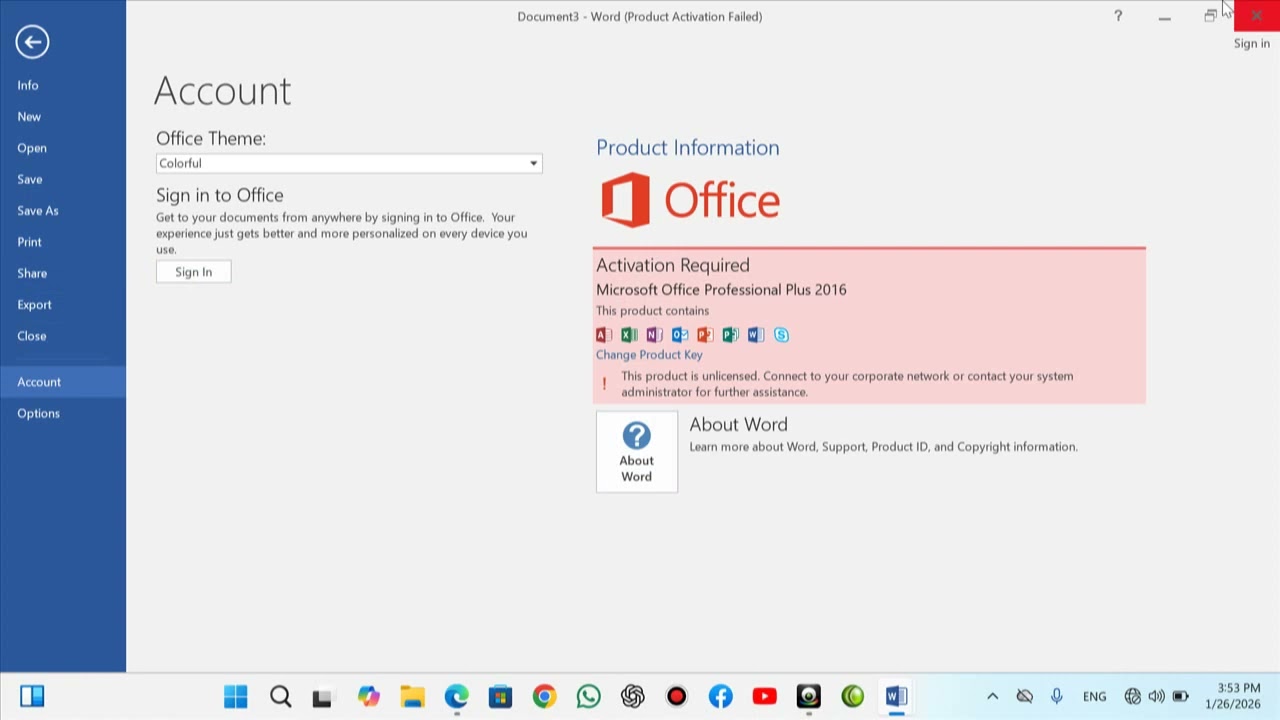Open Task View on the taskbar

(x=322, y=696)
